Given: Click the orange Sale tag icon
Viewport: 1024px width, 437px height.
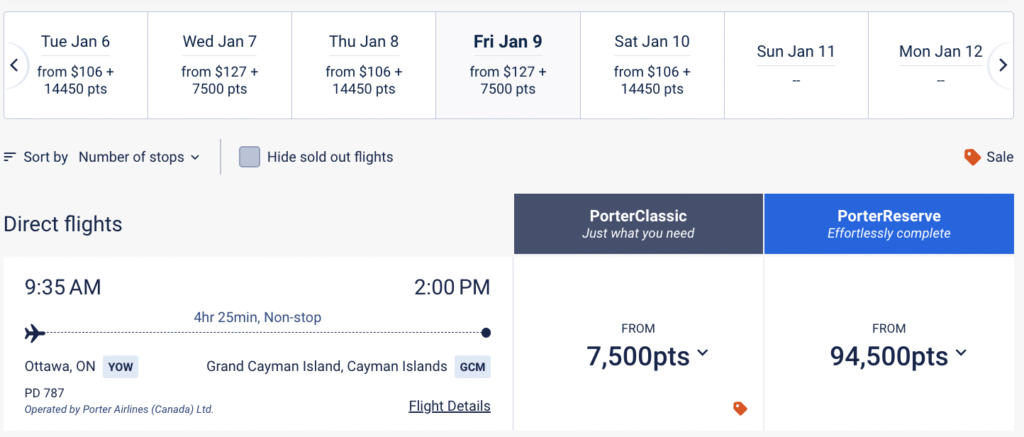Looking at the screenshot, I should point(971,157).
